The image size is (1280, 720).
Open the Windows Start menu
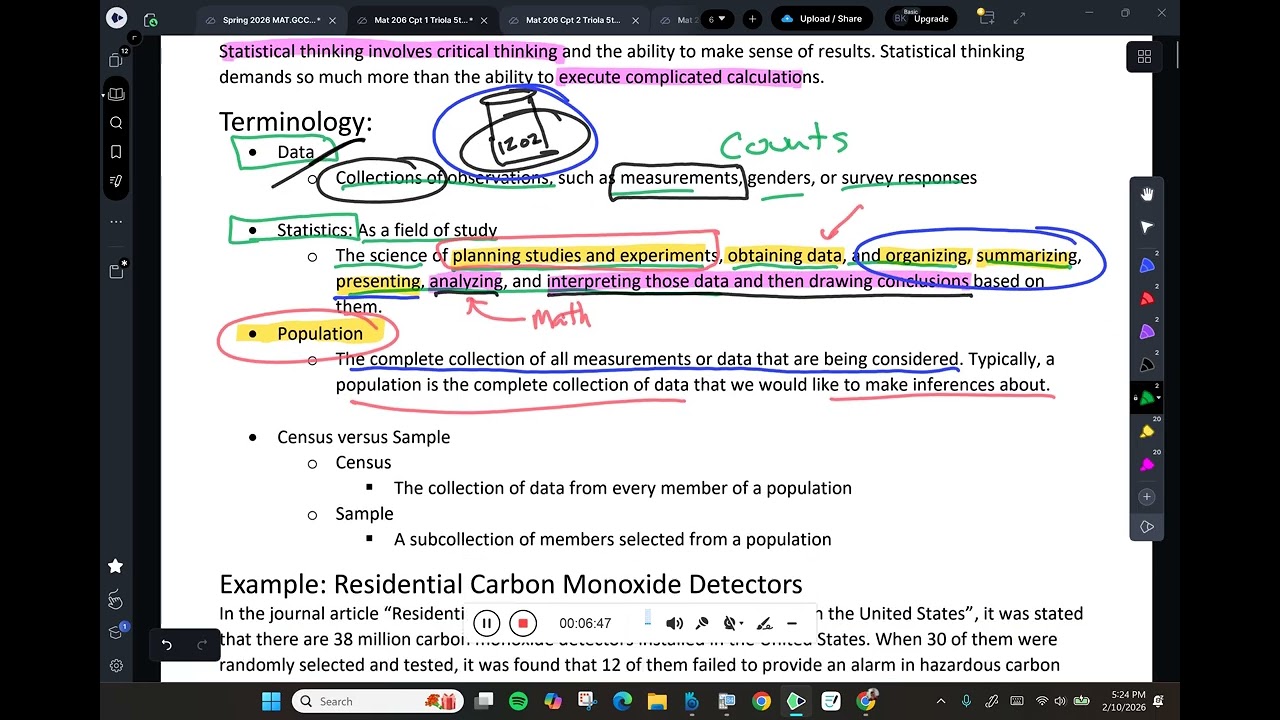click(271, 701)
